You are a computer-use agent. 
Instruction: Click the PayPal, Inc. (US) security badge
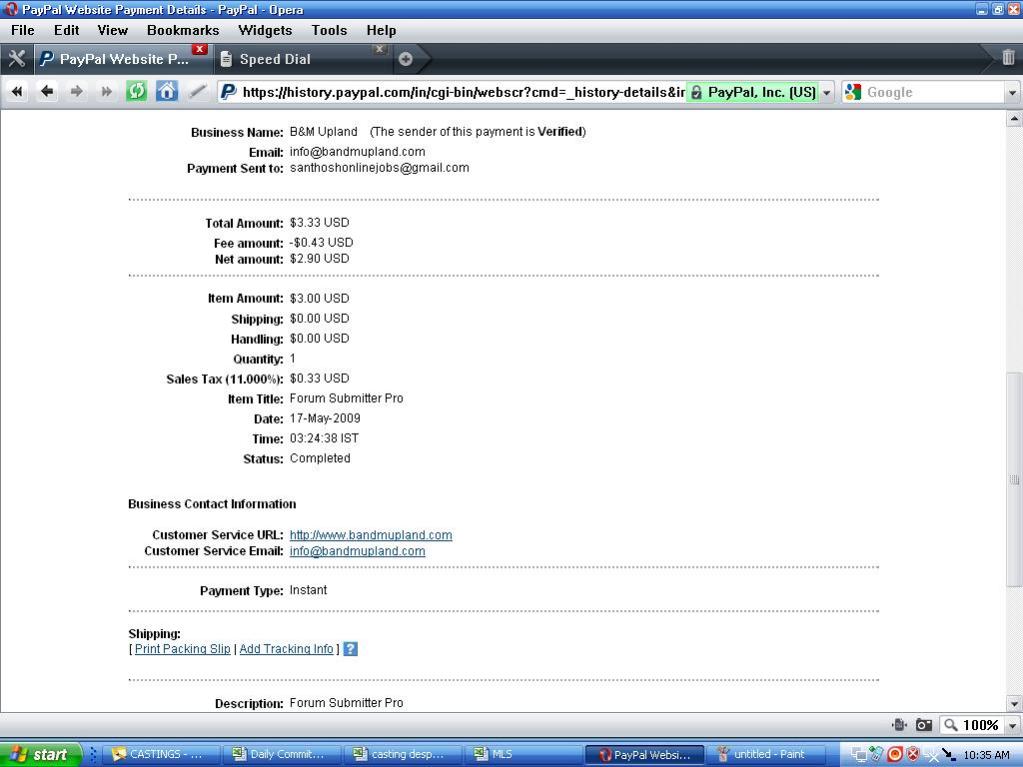coord(753,92)
